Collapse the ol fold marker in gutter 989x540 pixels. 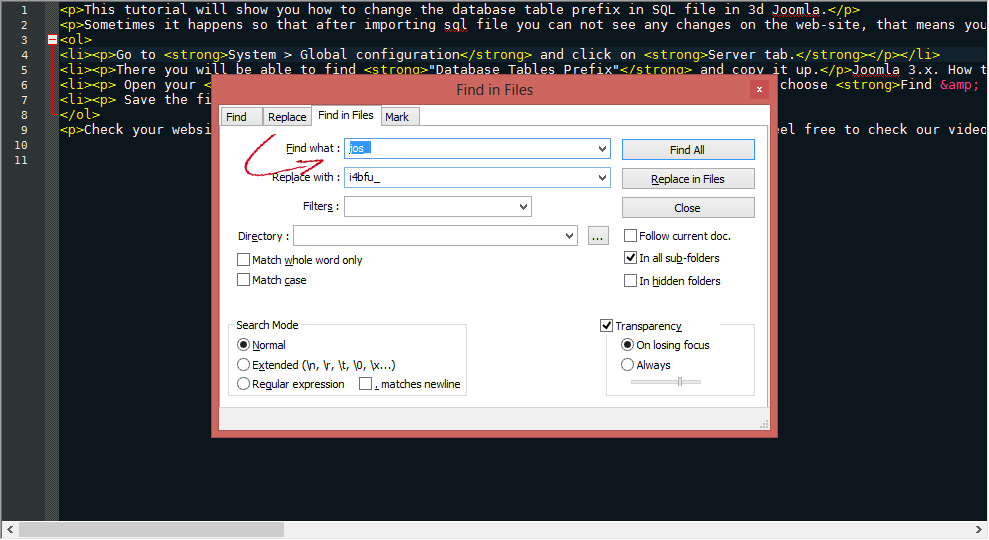[x=52, y=40]
